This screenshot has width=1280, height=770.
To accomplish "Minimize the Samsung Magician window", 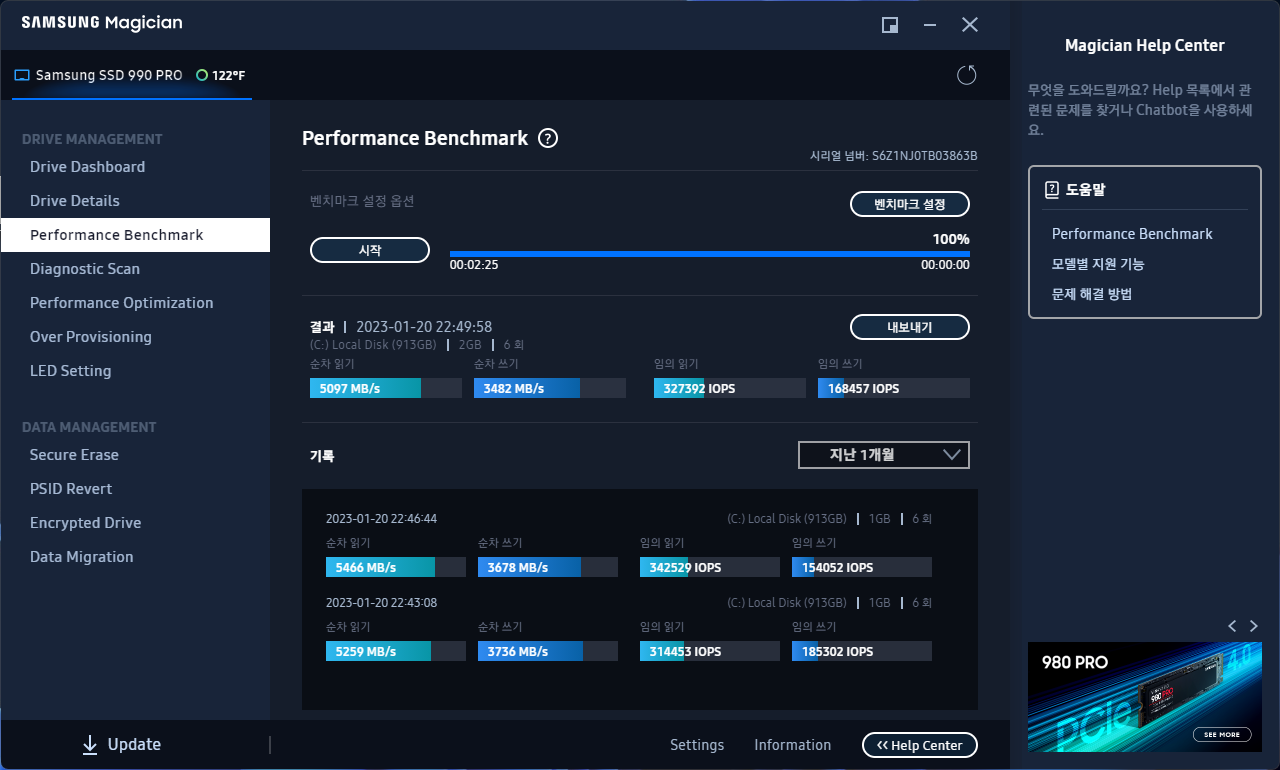I will (x=930, y=25).
